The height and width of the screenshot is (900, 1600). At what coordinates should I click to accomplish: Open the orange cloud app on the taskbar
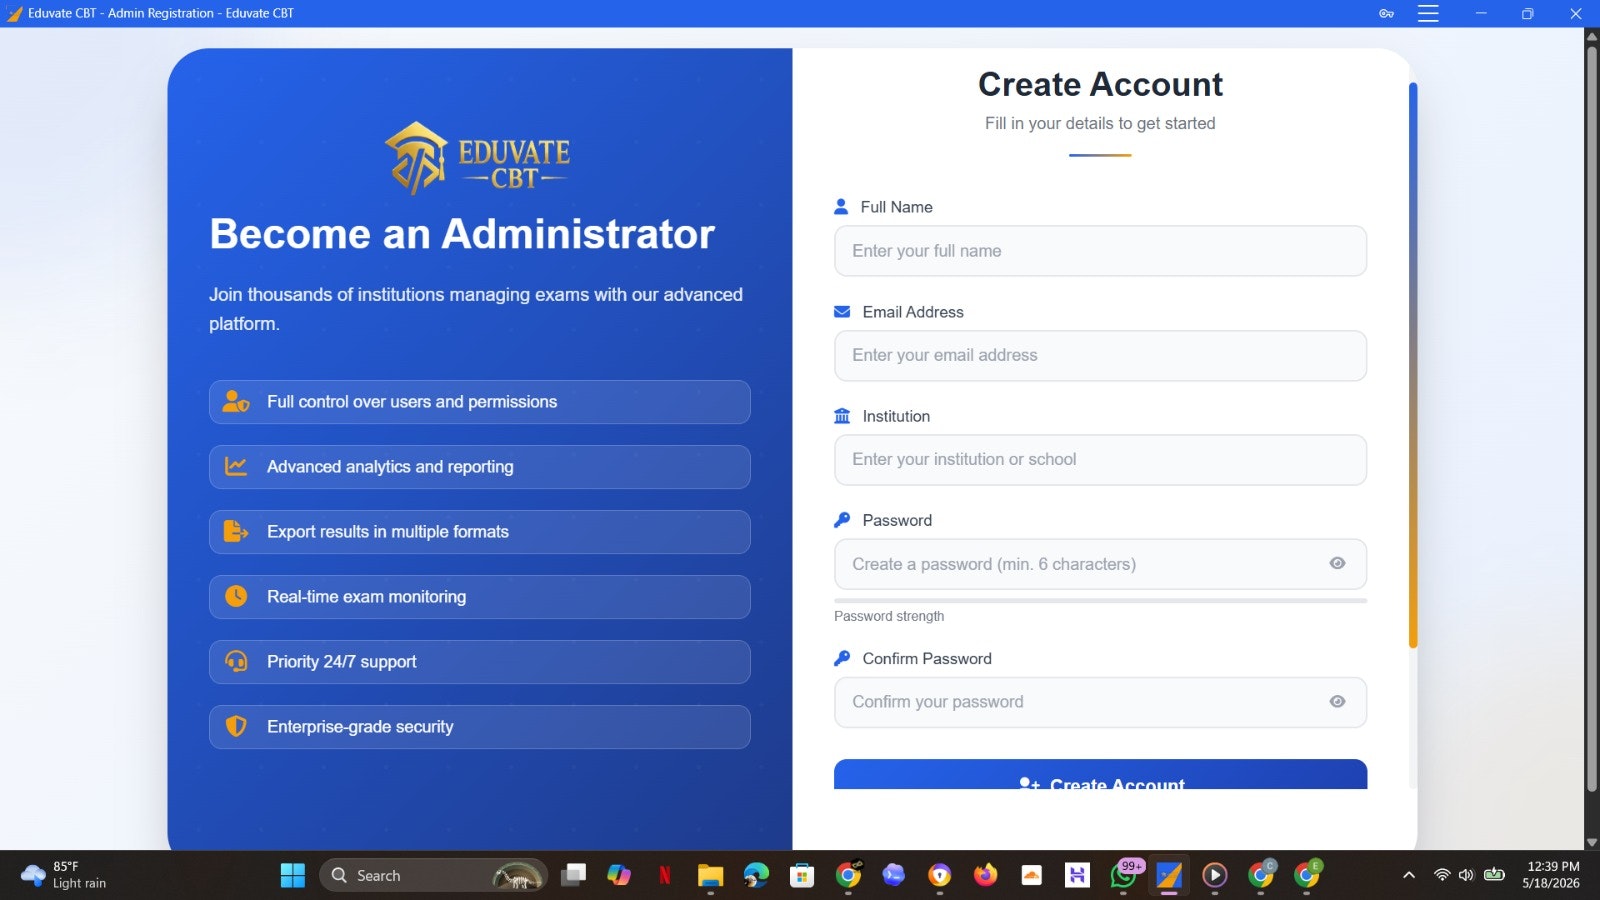[x=1032, y=876]
